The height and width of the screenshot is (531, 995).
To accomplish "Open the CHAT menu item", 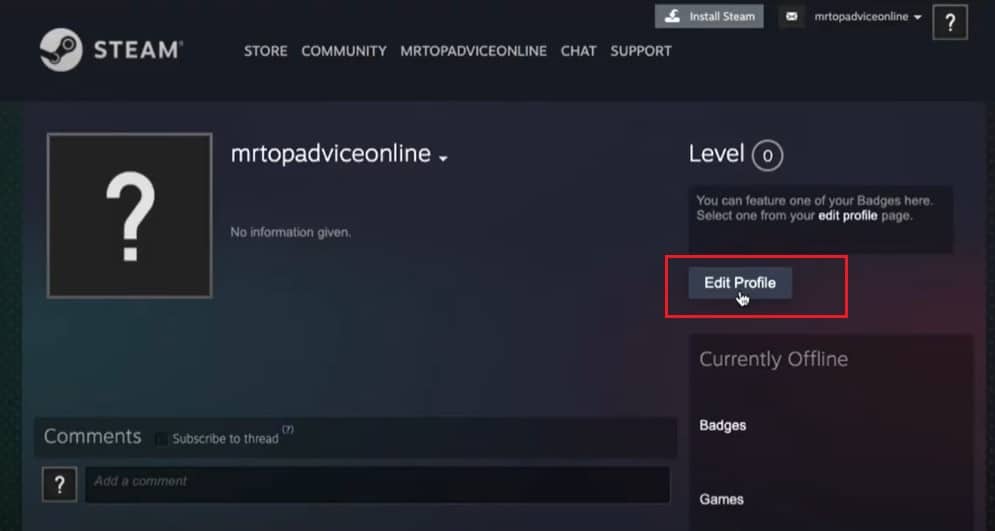I will pyautogui.click(x=578, y=51).
